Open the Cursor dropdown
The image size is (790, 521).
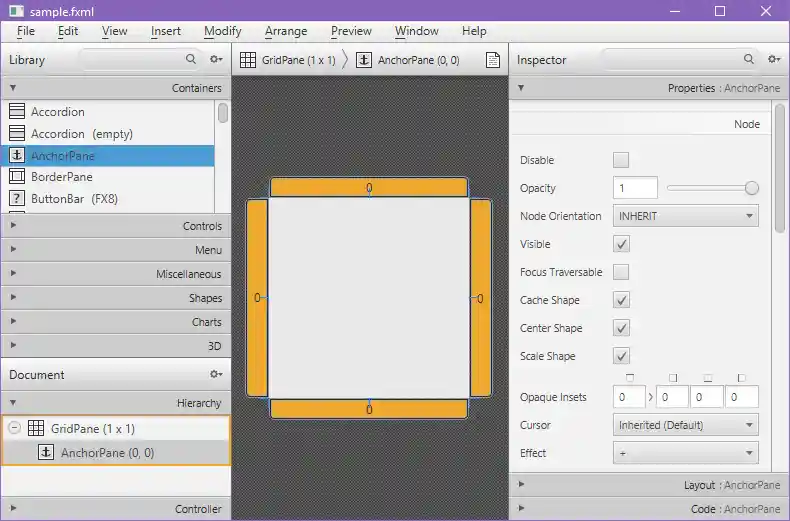685,425
